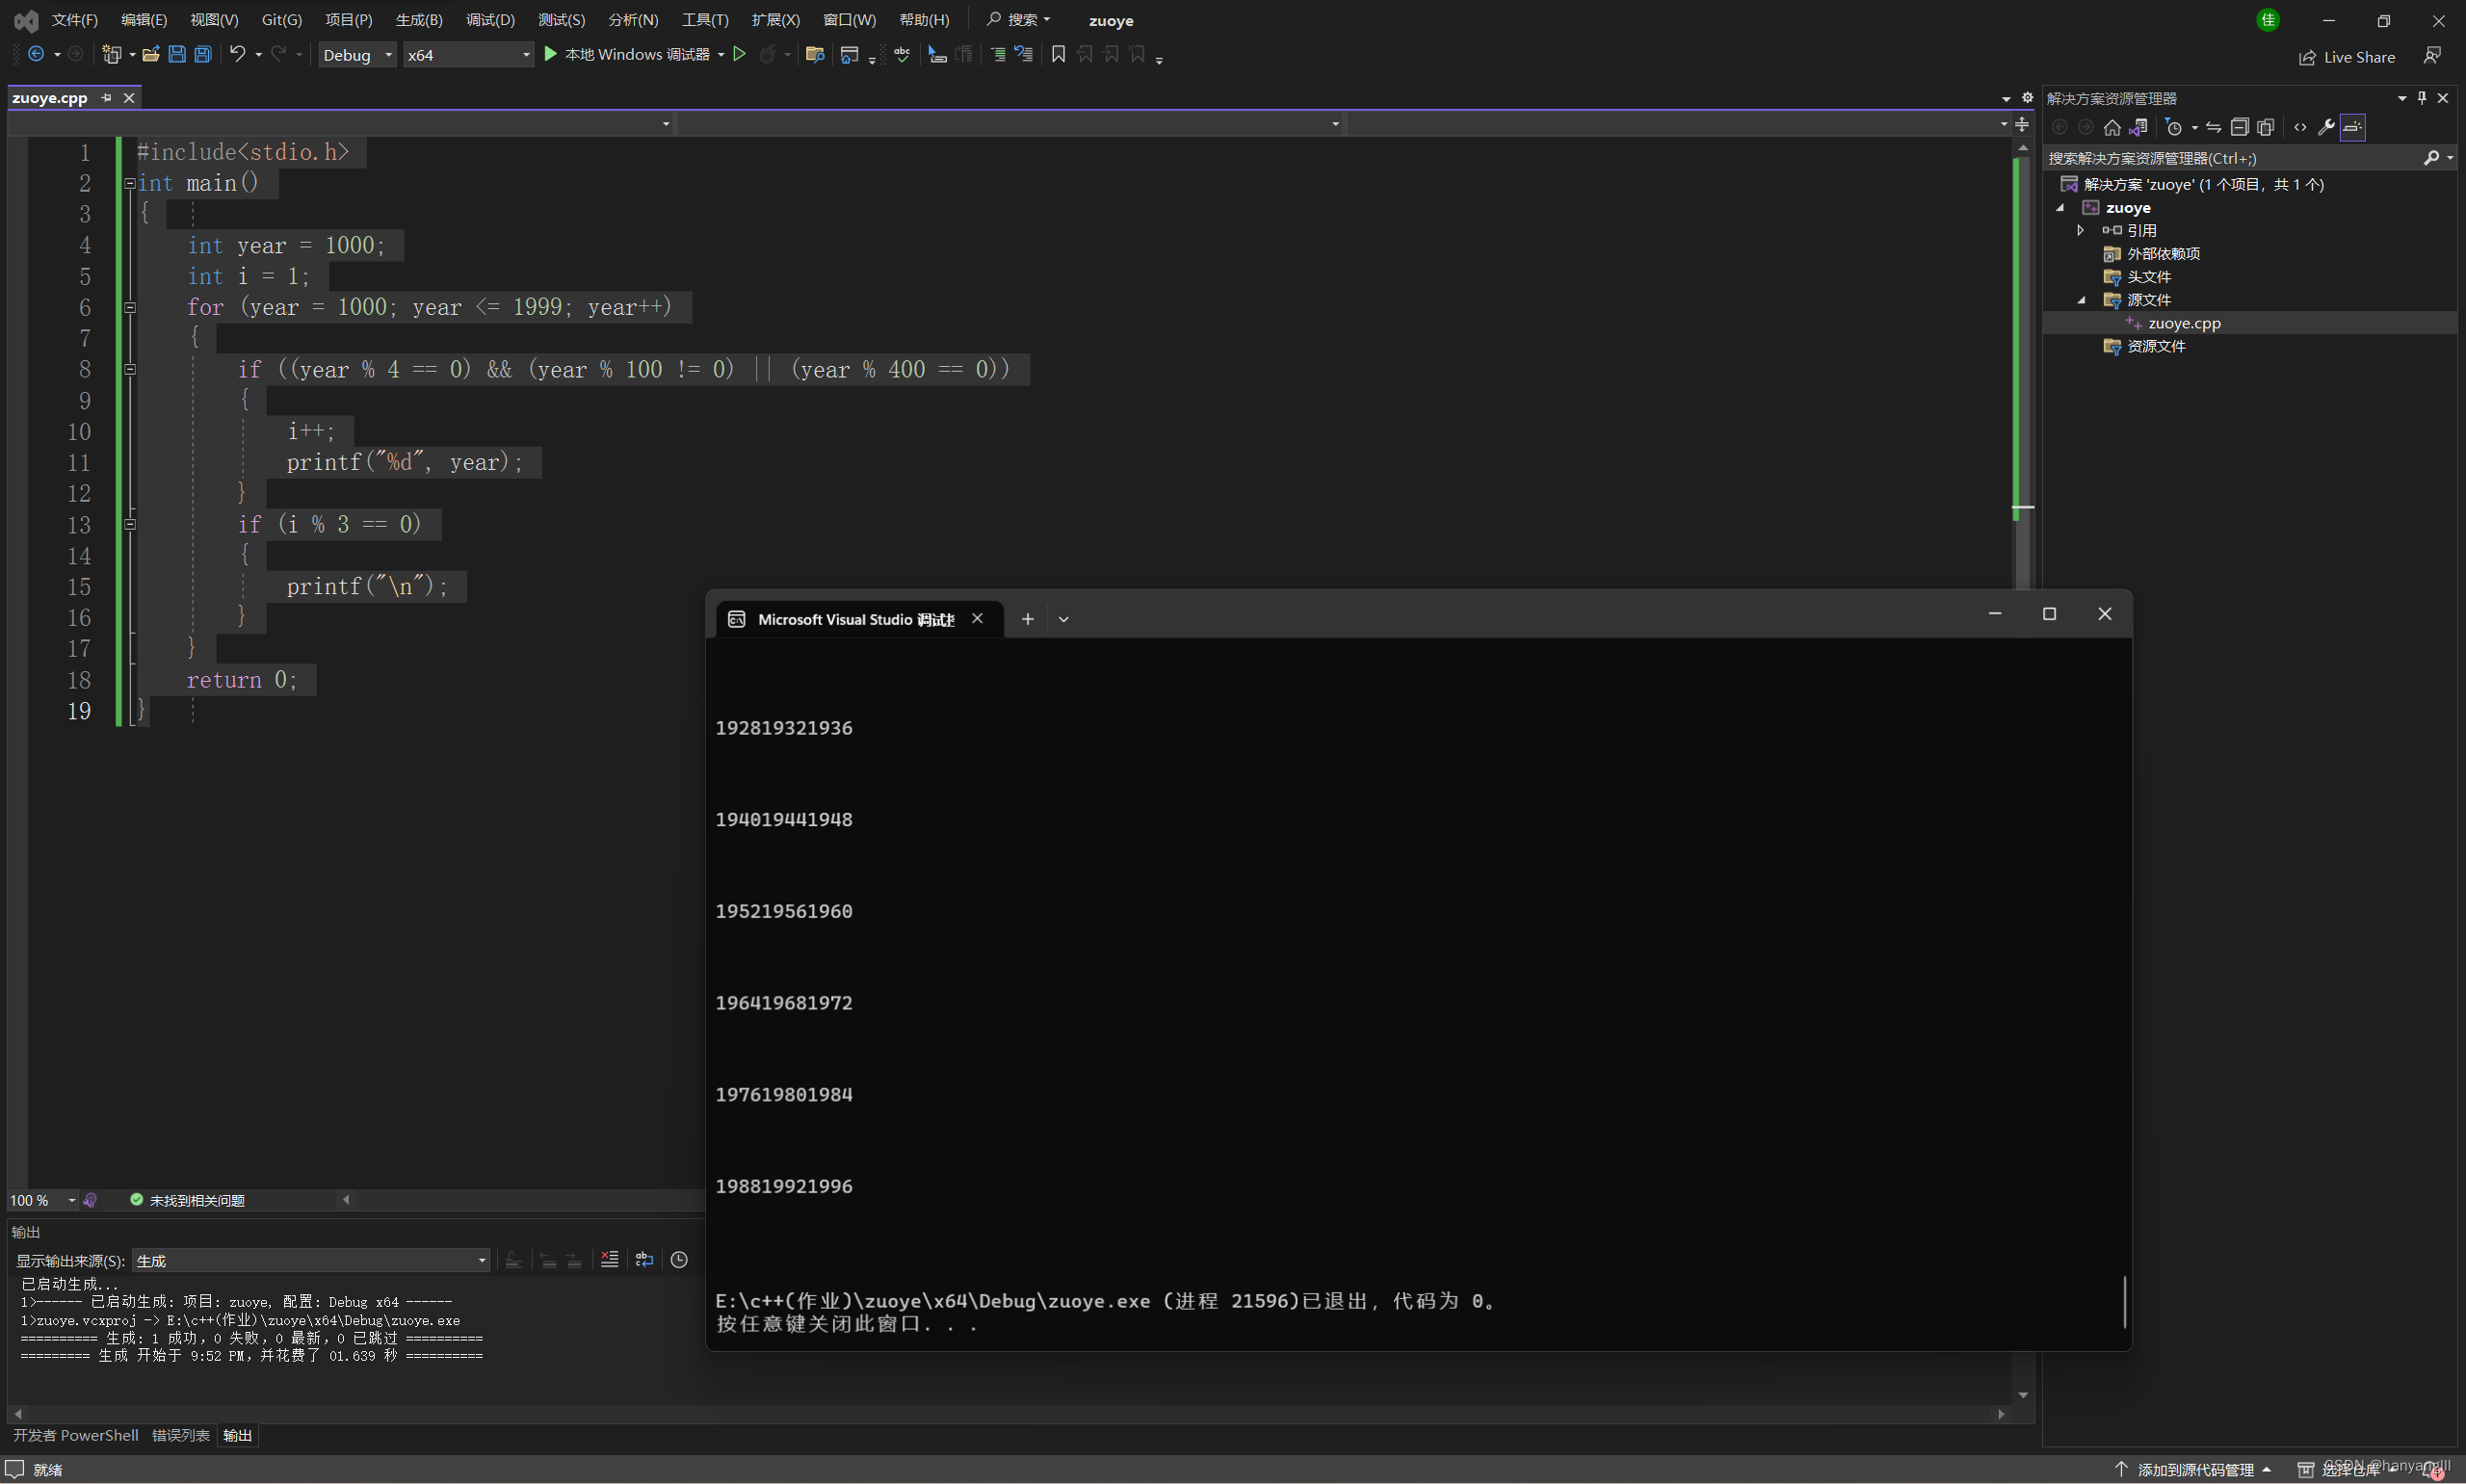The width and height of the screenshot is (2466, 1484).
Task: Open Properties wrench icon in Solution Explorer
Action: 2326,127
